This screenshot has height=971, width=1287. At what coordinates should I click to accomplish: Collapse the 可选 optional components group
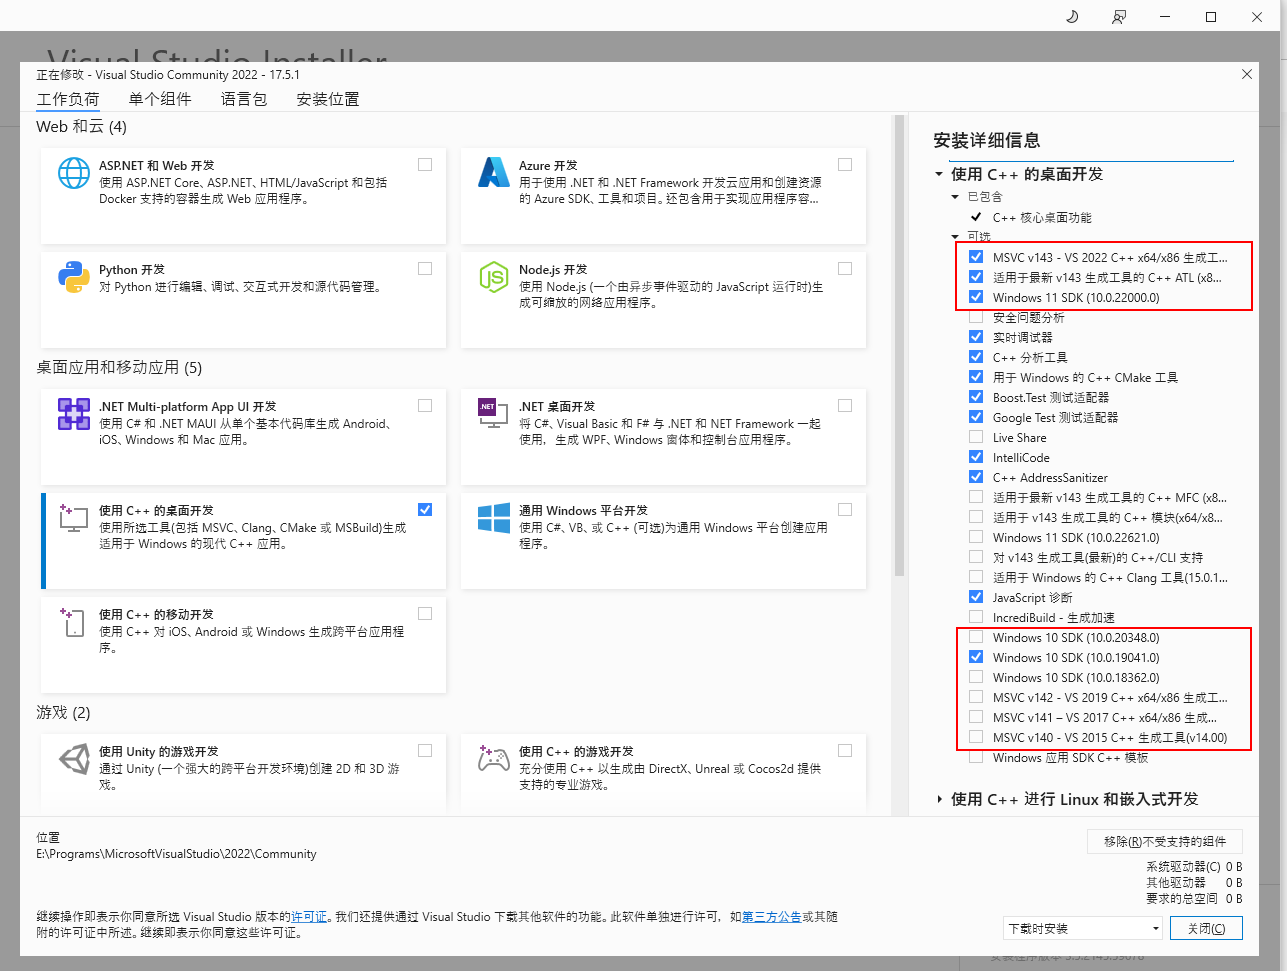click(x=955, y=237)
